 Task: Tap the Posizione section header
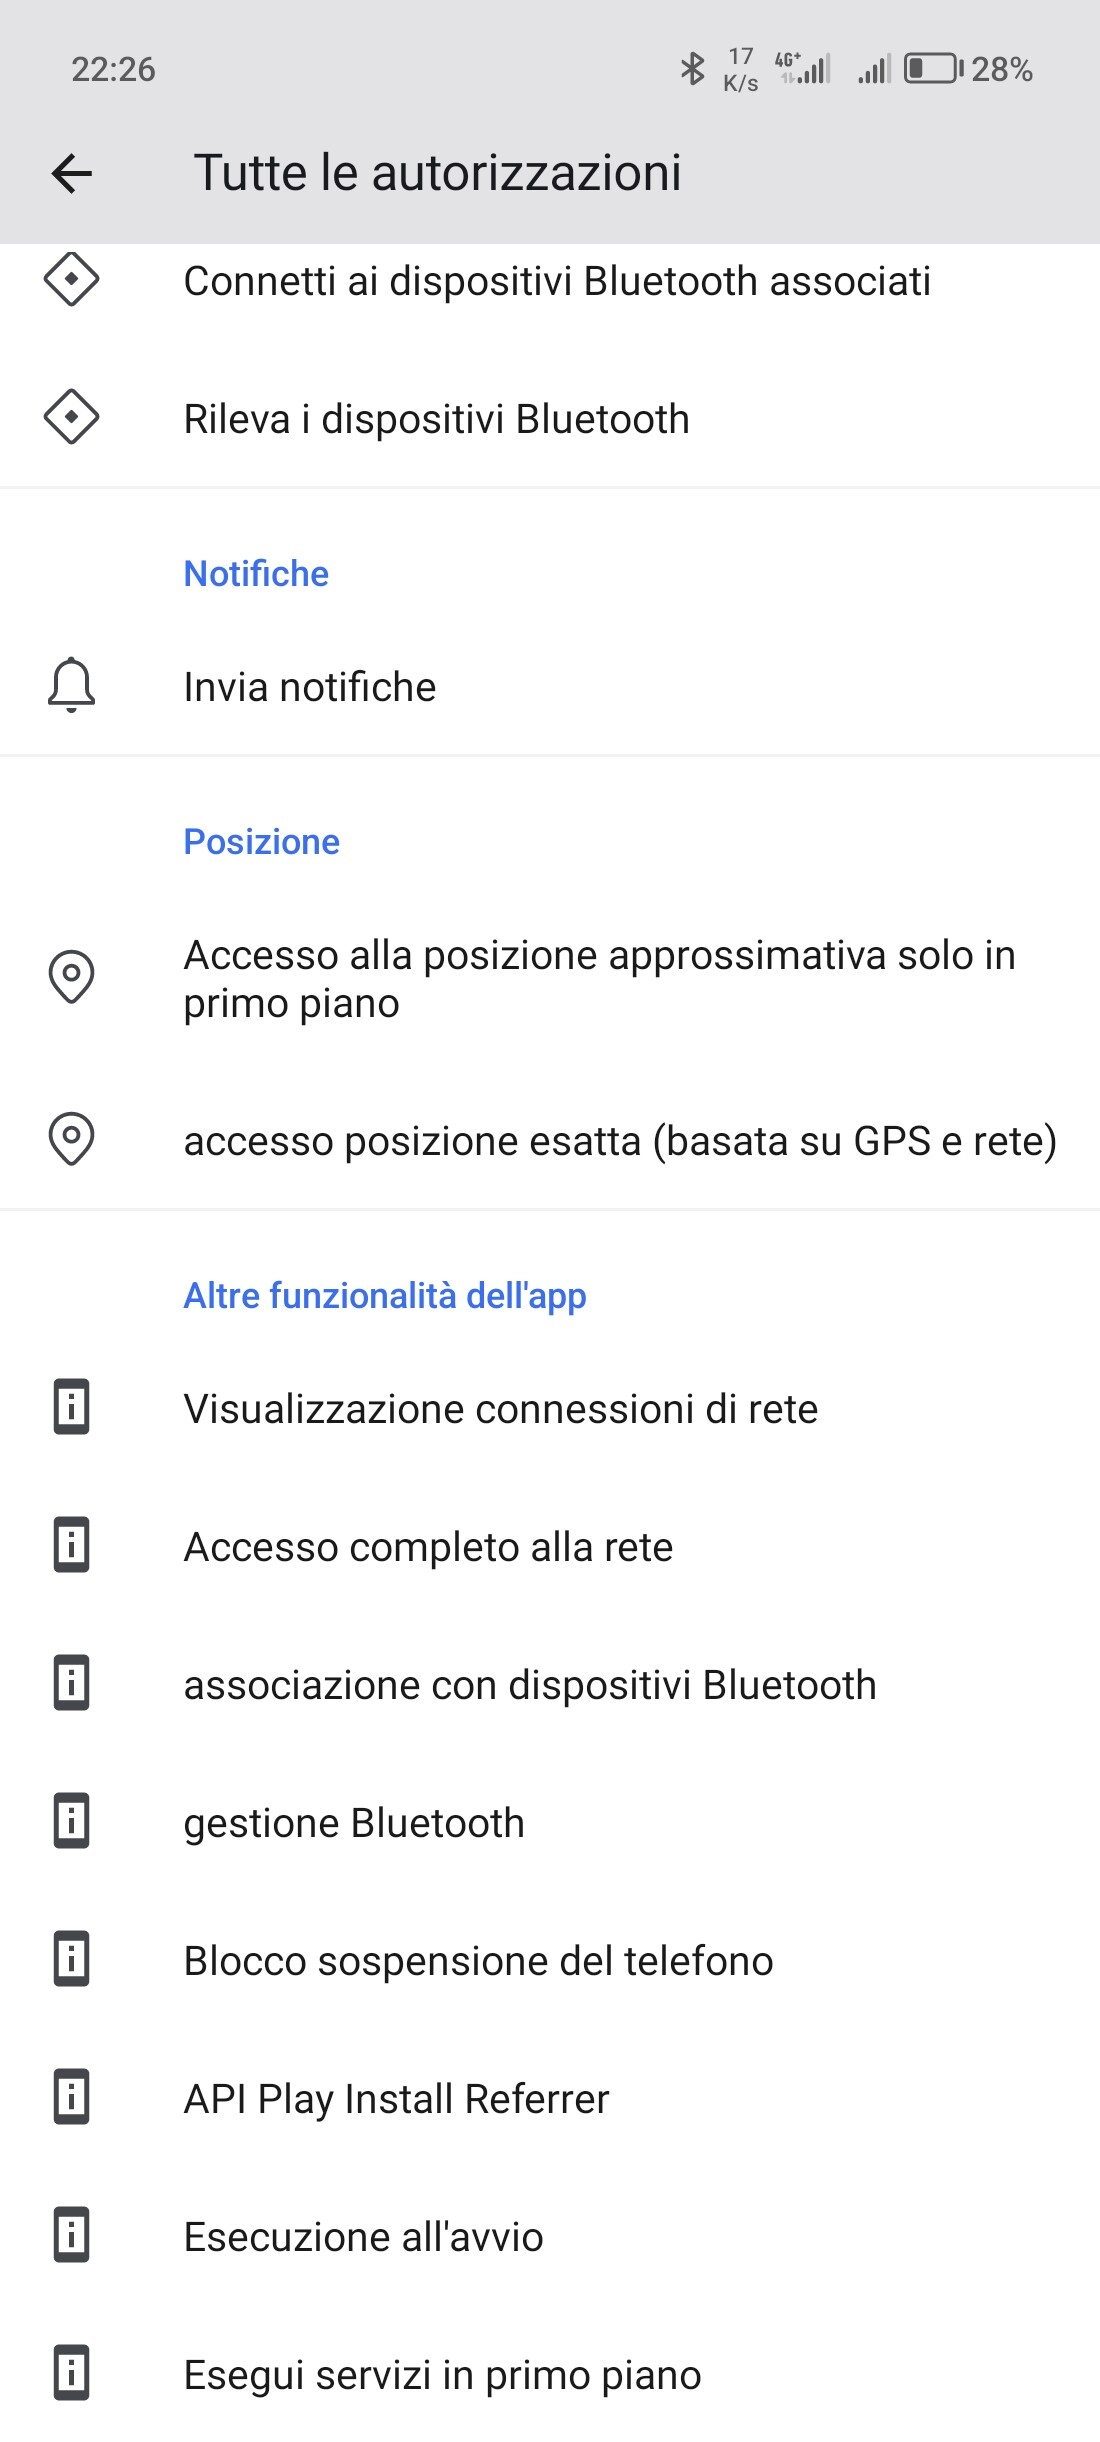pos(262,842)
